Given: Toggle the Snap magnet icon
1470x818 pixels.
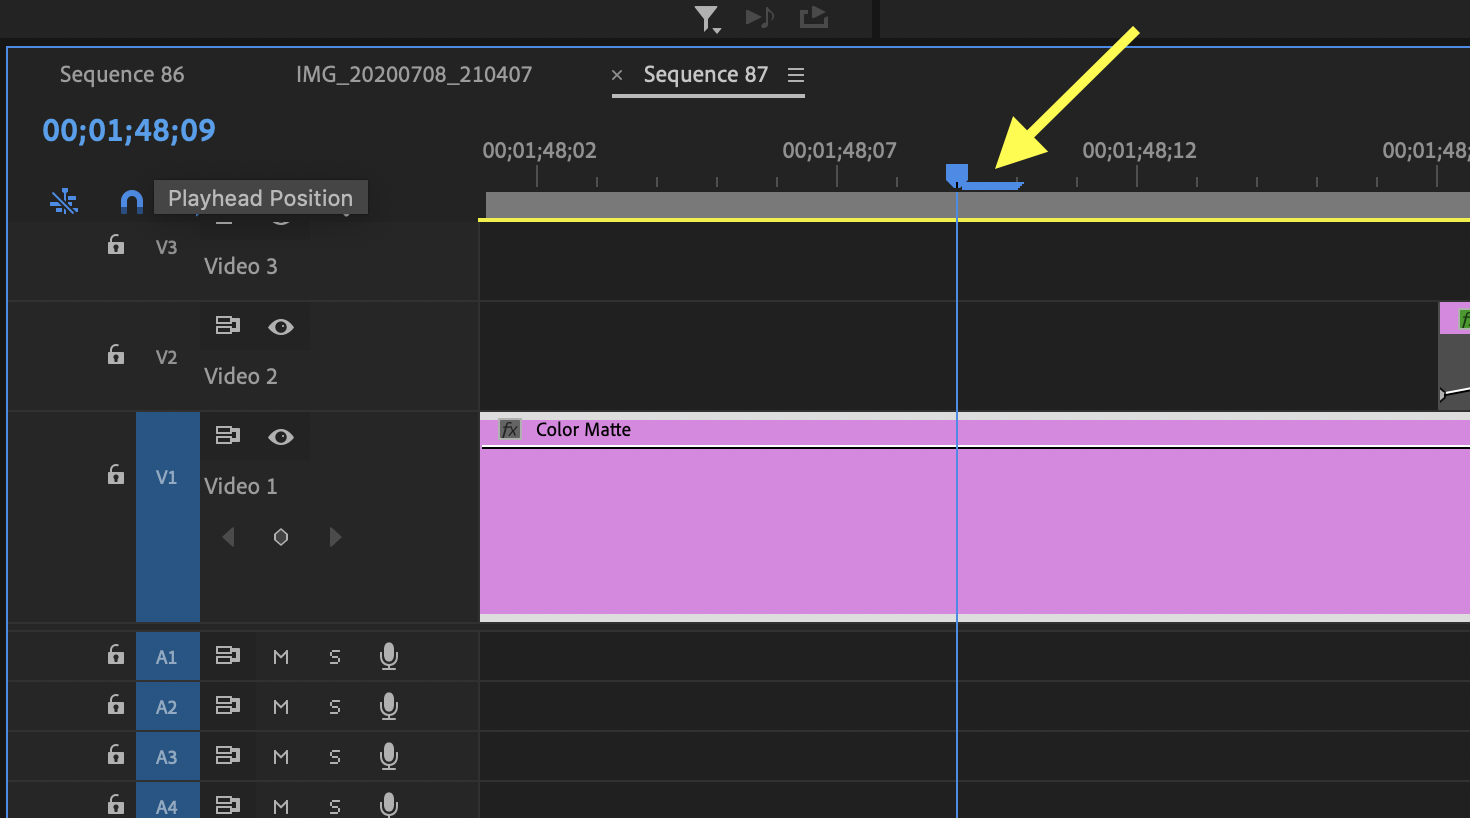Looking at the screenshot, I should coord(132,201).
